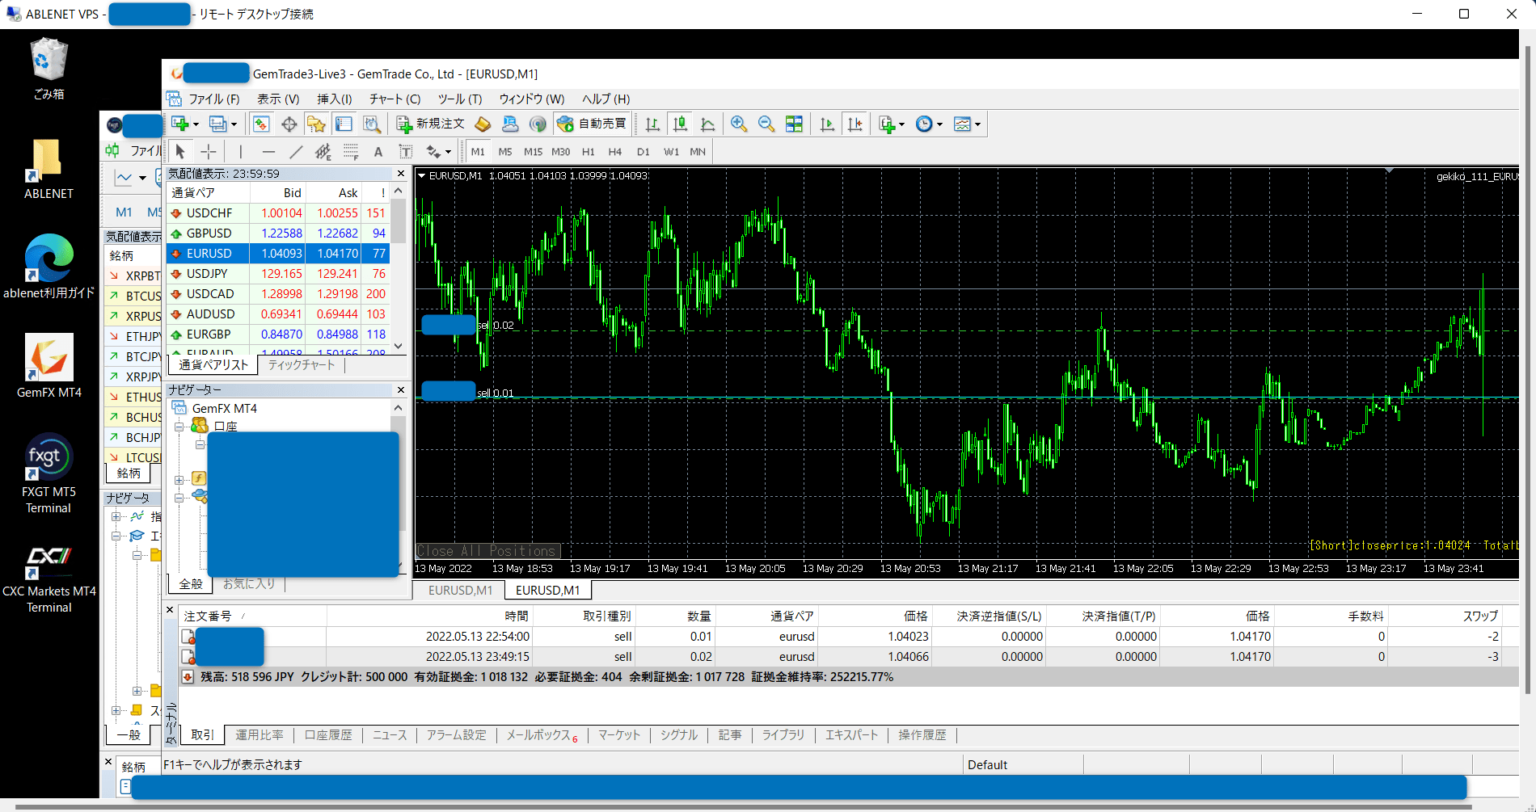Screen dimensions: 1536x812
Task: Click the 新規注文 new order button
Action: click(430, 124)
